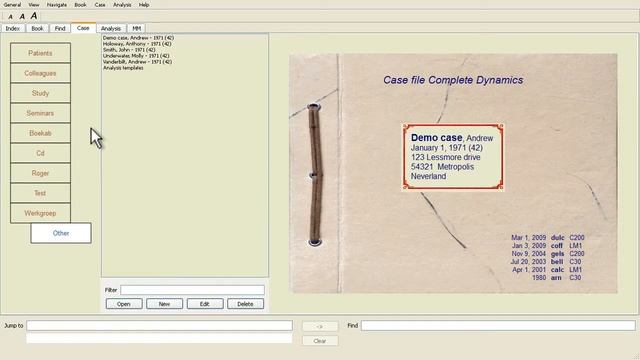Switch to the Analysis tab
This screenshot has height=360, width=640.
[111, 28]
